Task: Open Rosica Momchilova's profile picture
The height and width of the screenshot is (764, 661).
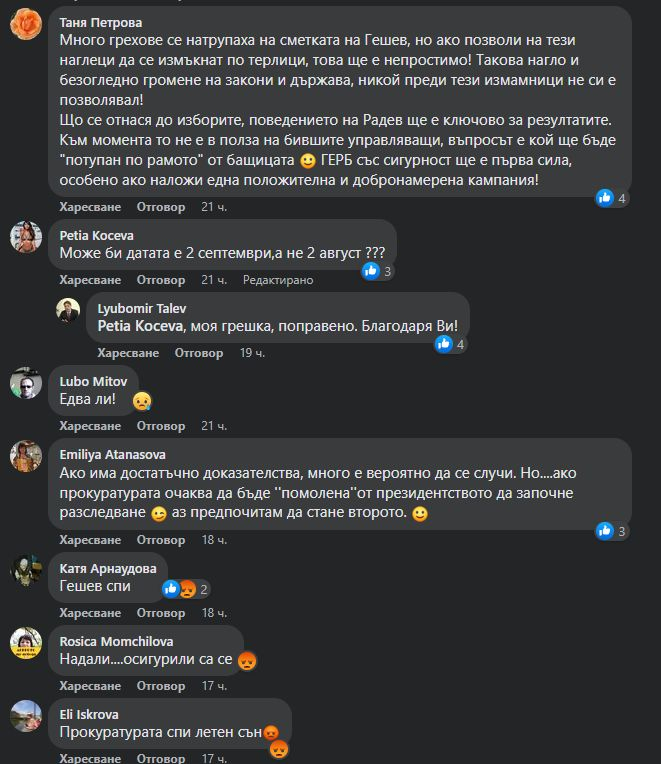Action: pos(26,643)
